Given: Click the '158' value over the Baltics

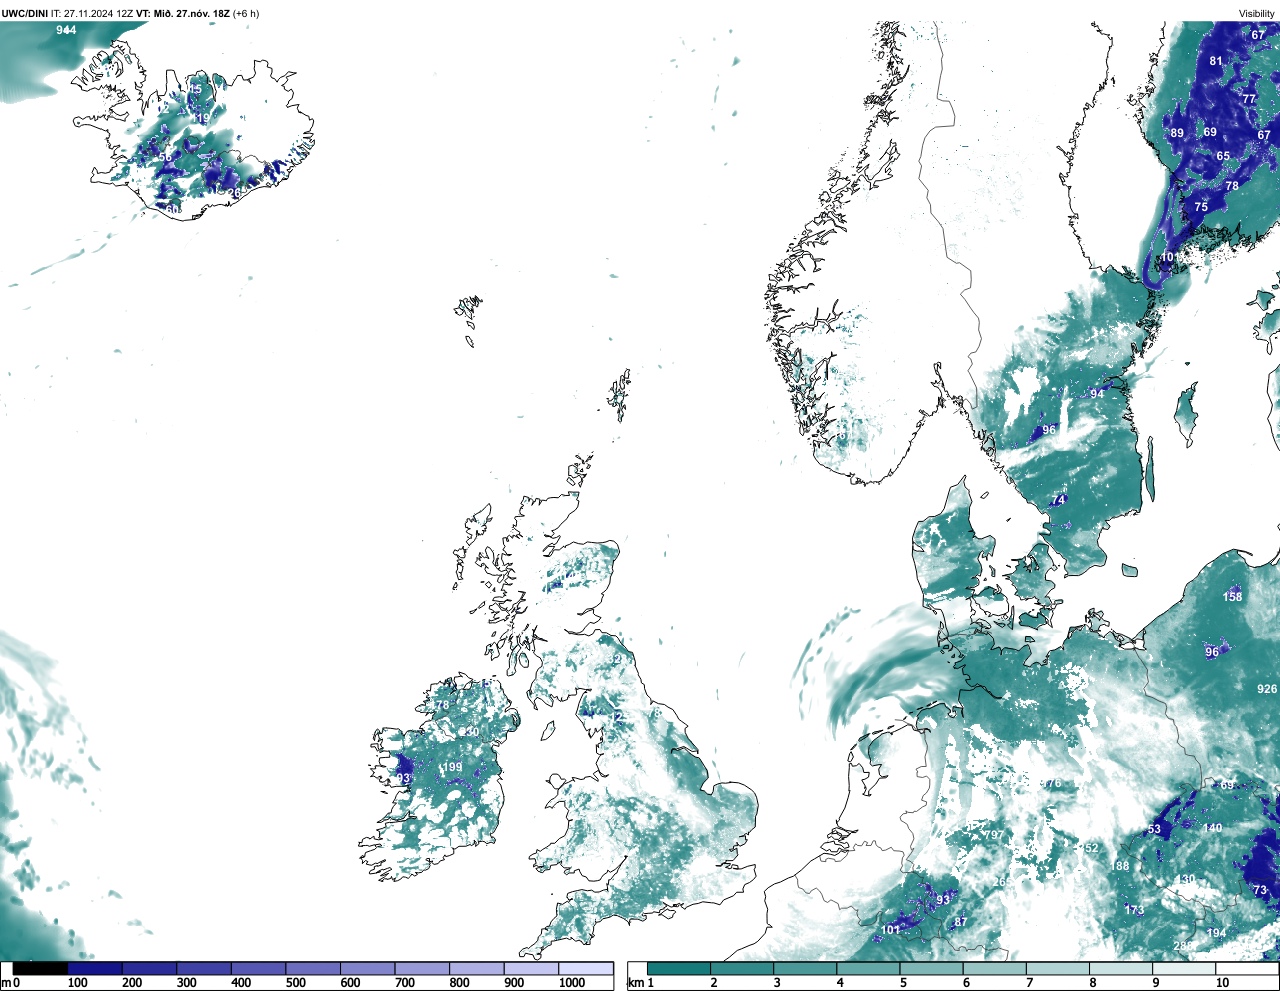Looking at the screenshot, I should coord(1233,597).
